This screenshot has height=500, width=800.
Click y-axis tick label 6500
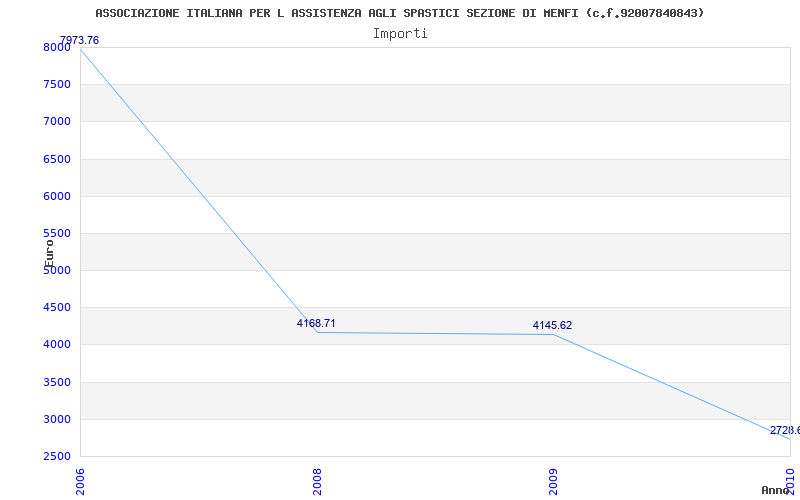coord(56,159)
